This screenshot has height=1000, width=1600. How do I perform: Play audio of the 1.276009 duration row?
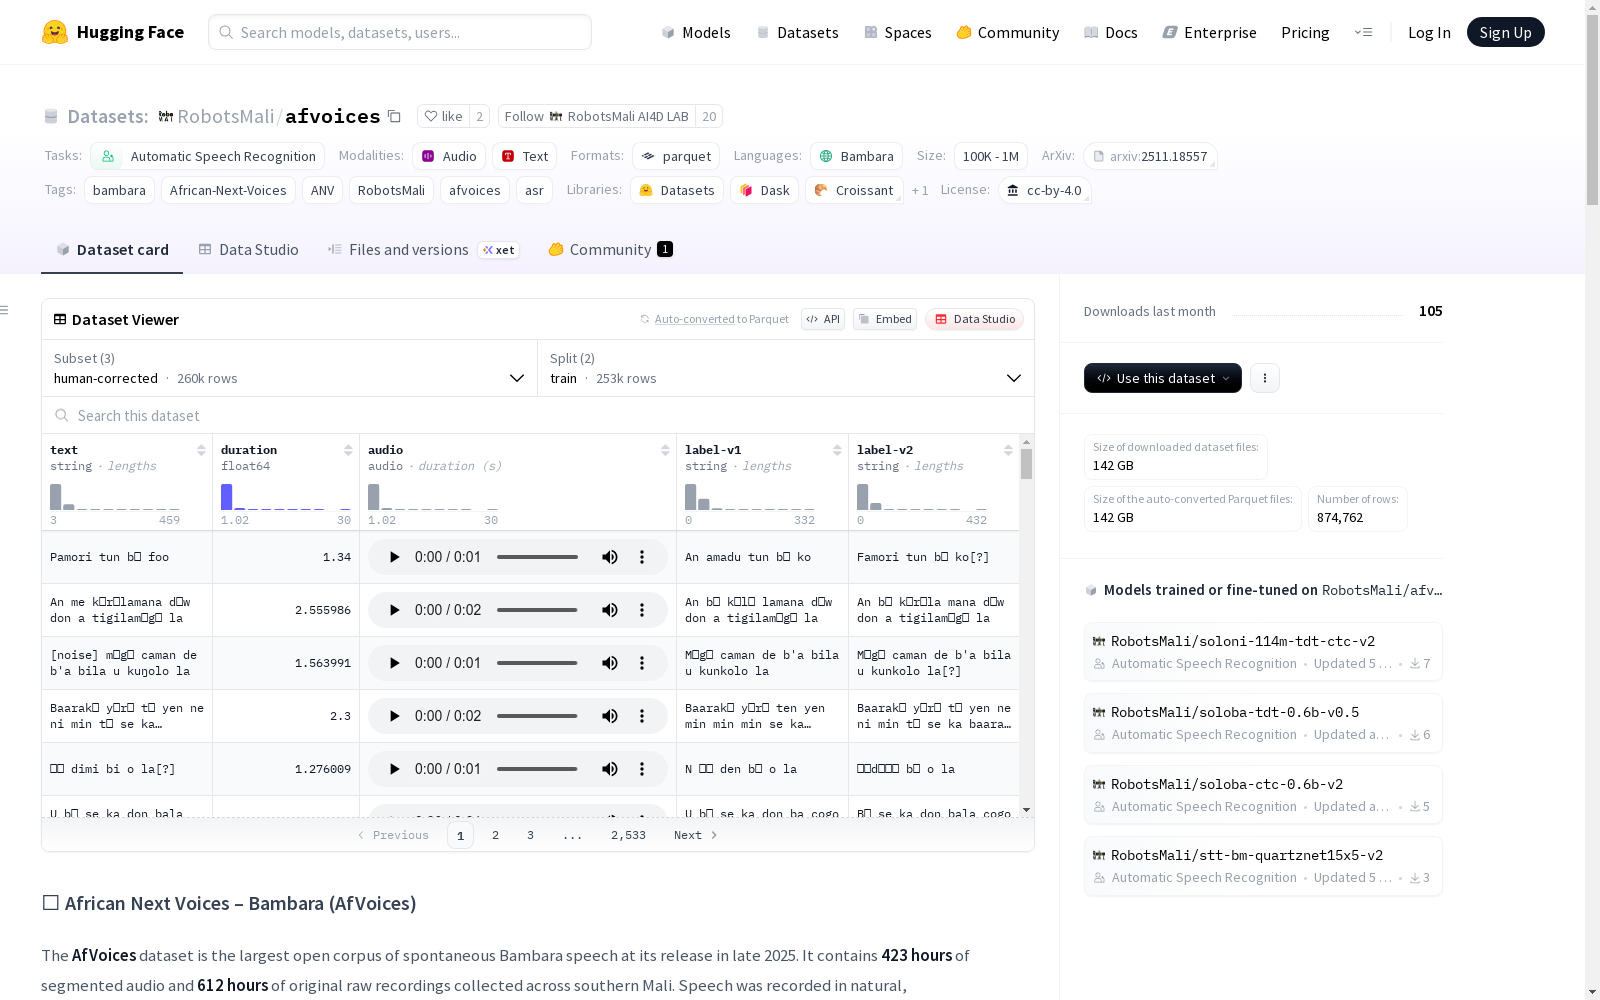[x=394, y=769]
